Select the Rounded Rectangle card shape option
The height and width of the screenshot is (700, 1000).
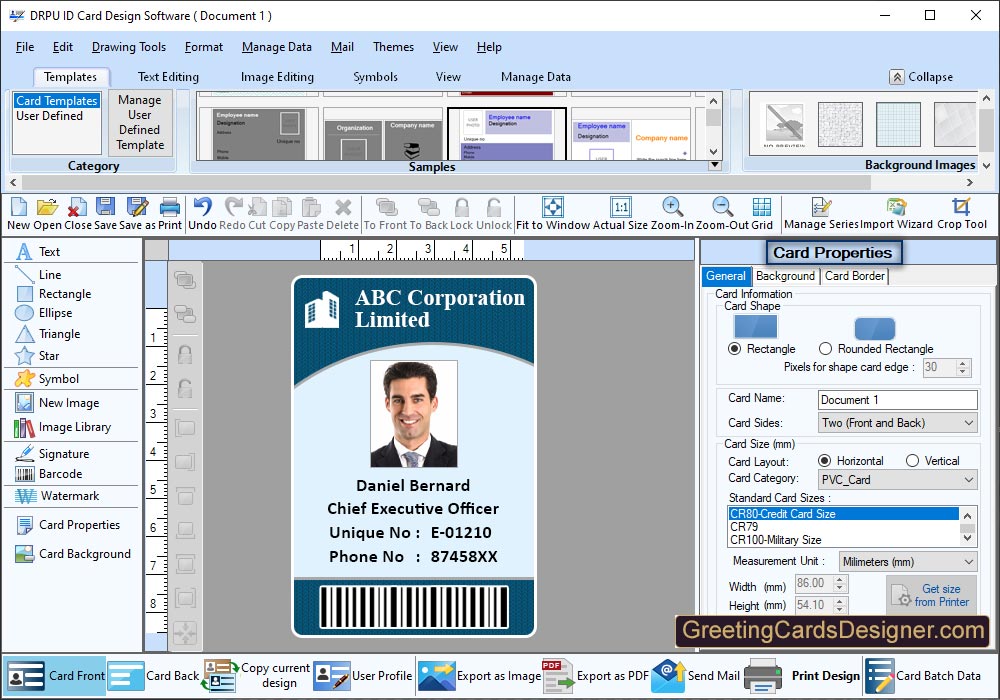tap(825, 349)
